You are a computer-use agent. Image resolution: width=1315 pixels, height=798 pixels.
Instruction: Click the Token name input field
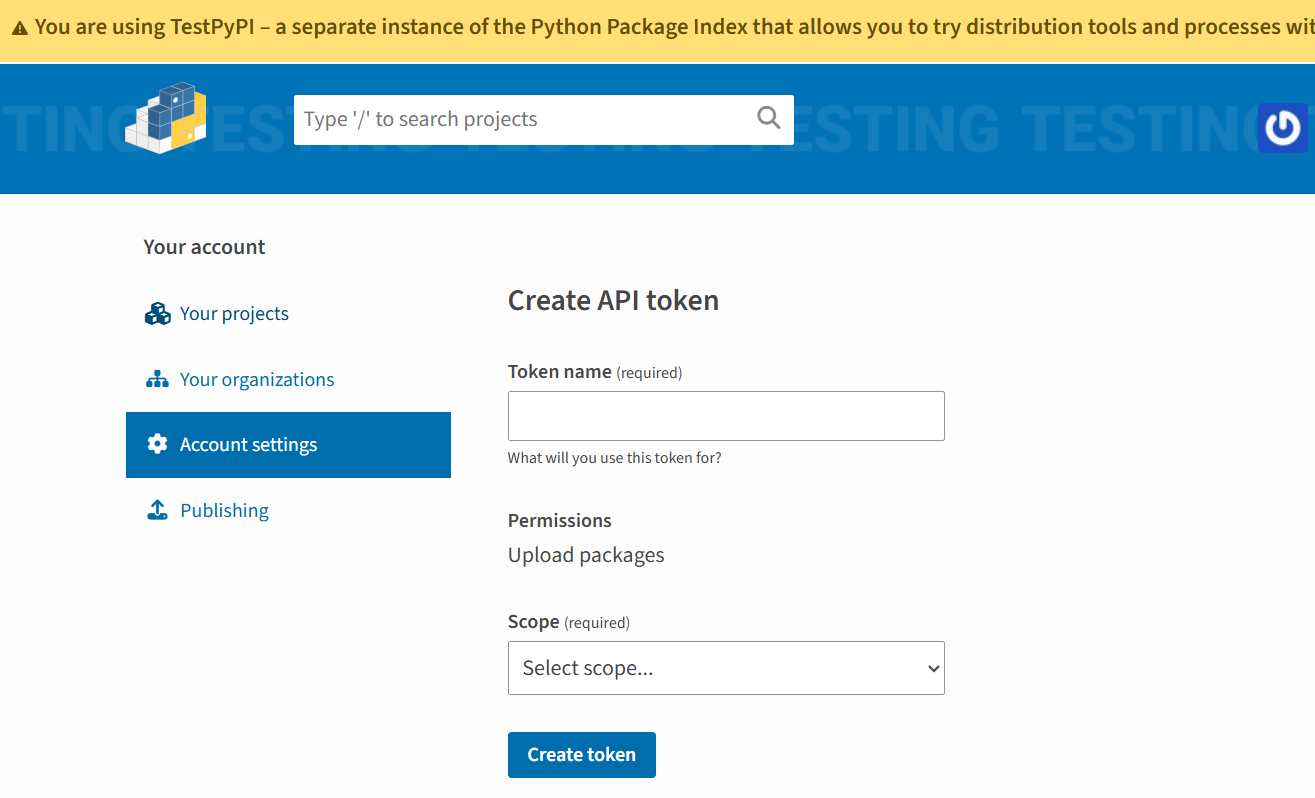tap(726, 415)
